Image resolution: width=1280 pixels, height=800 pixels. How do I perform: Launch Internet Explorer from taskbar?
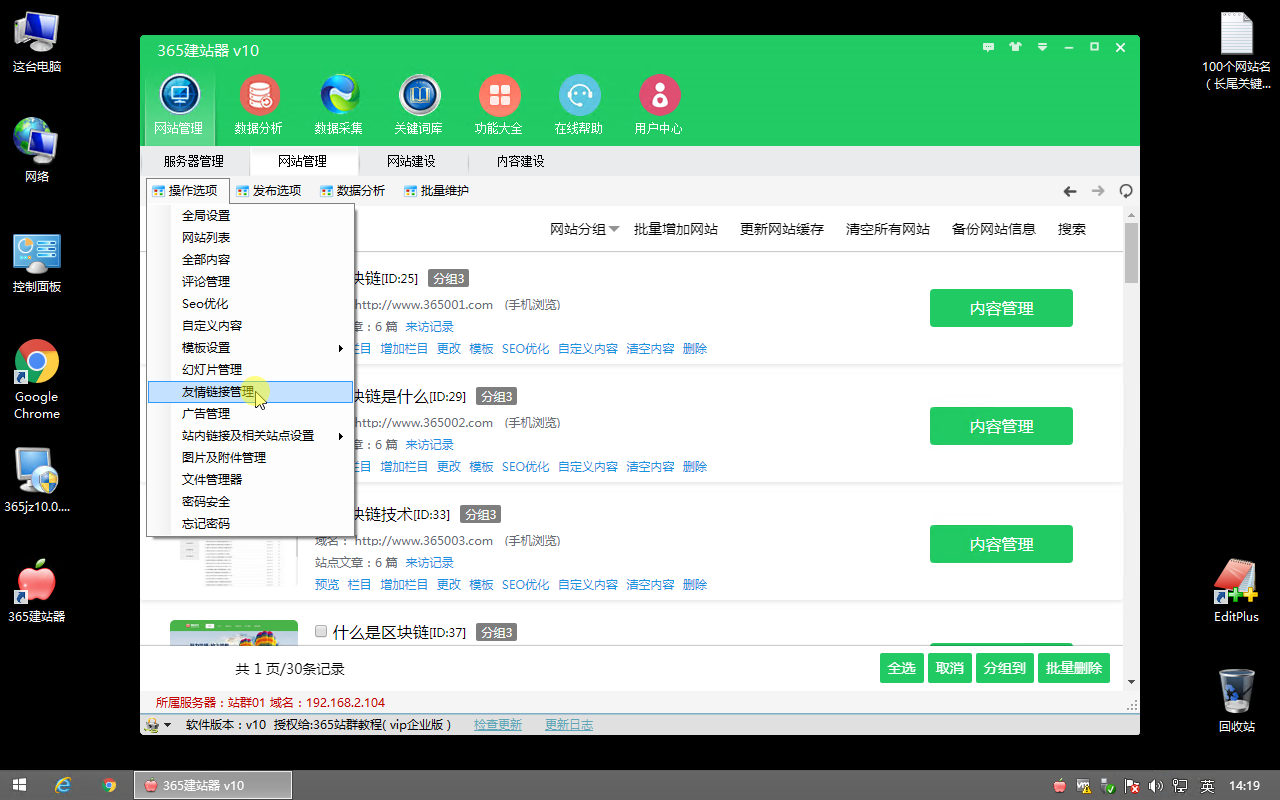click(x=63, y=785)
